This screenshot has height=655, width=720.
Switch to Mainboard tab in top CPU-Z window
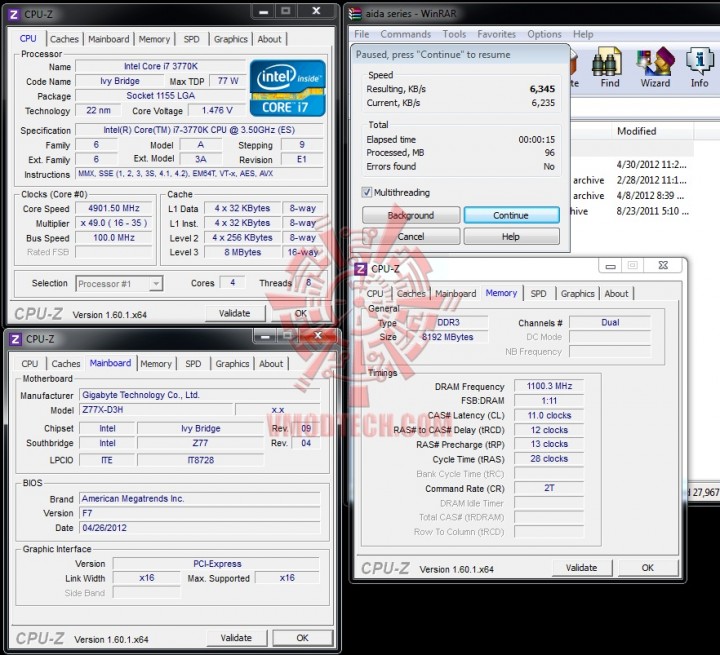pyautogui.click(x=109, y=39)
